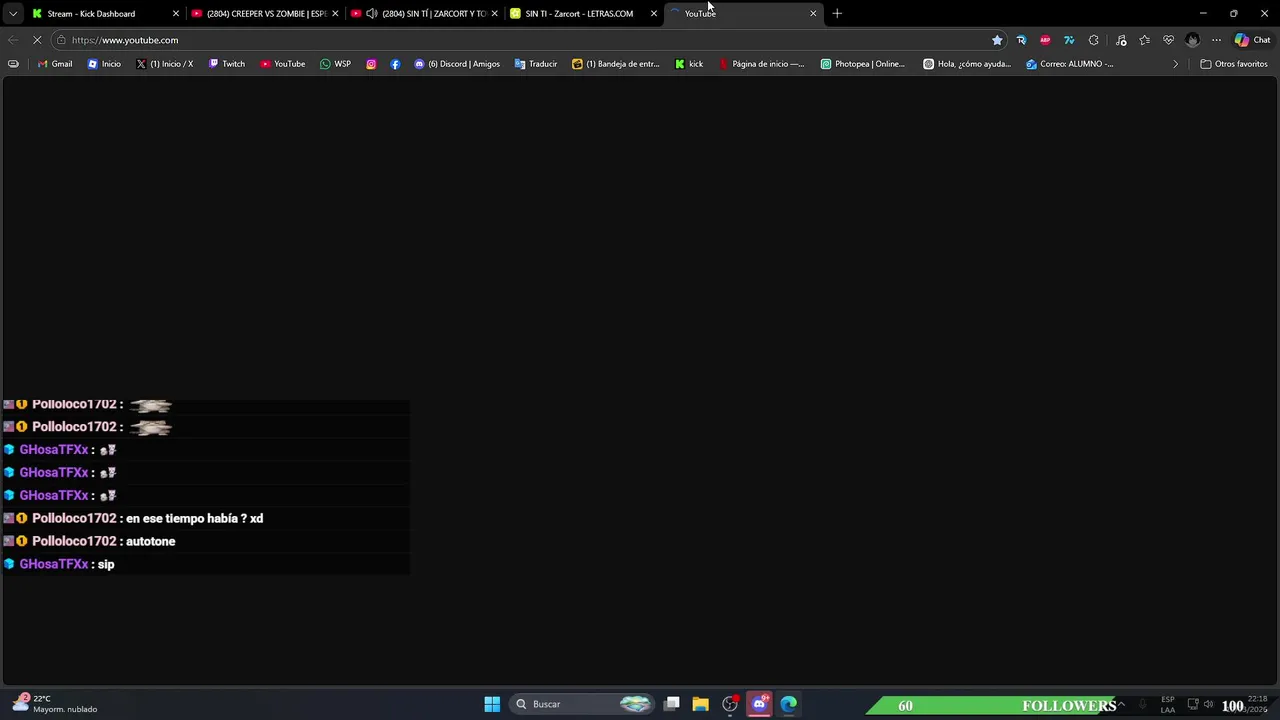Open the Gmail bookmark

[55, 64]
